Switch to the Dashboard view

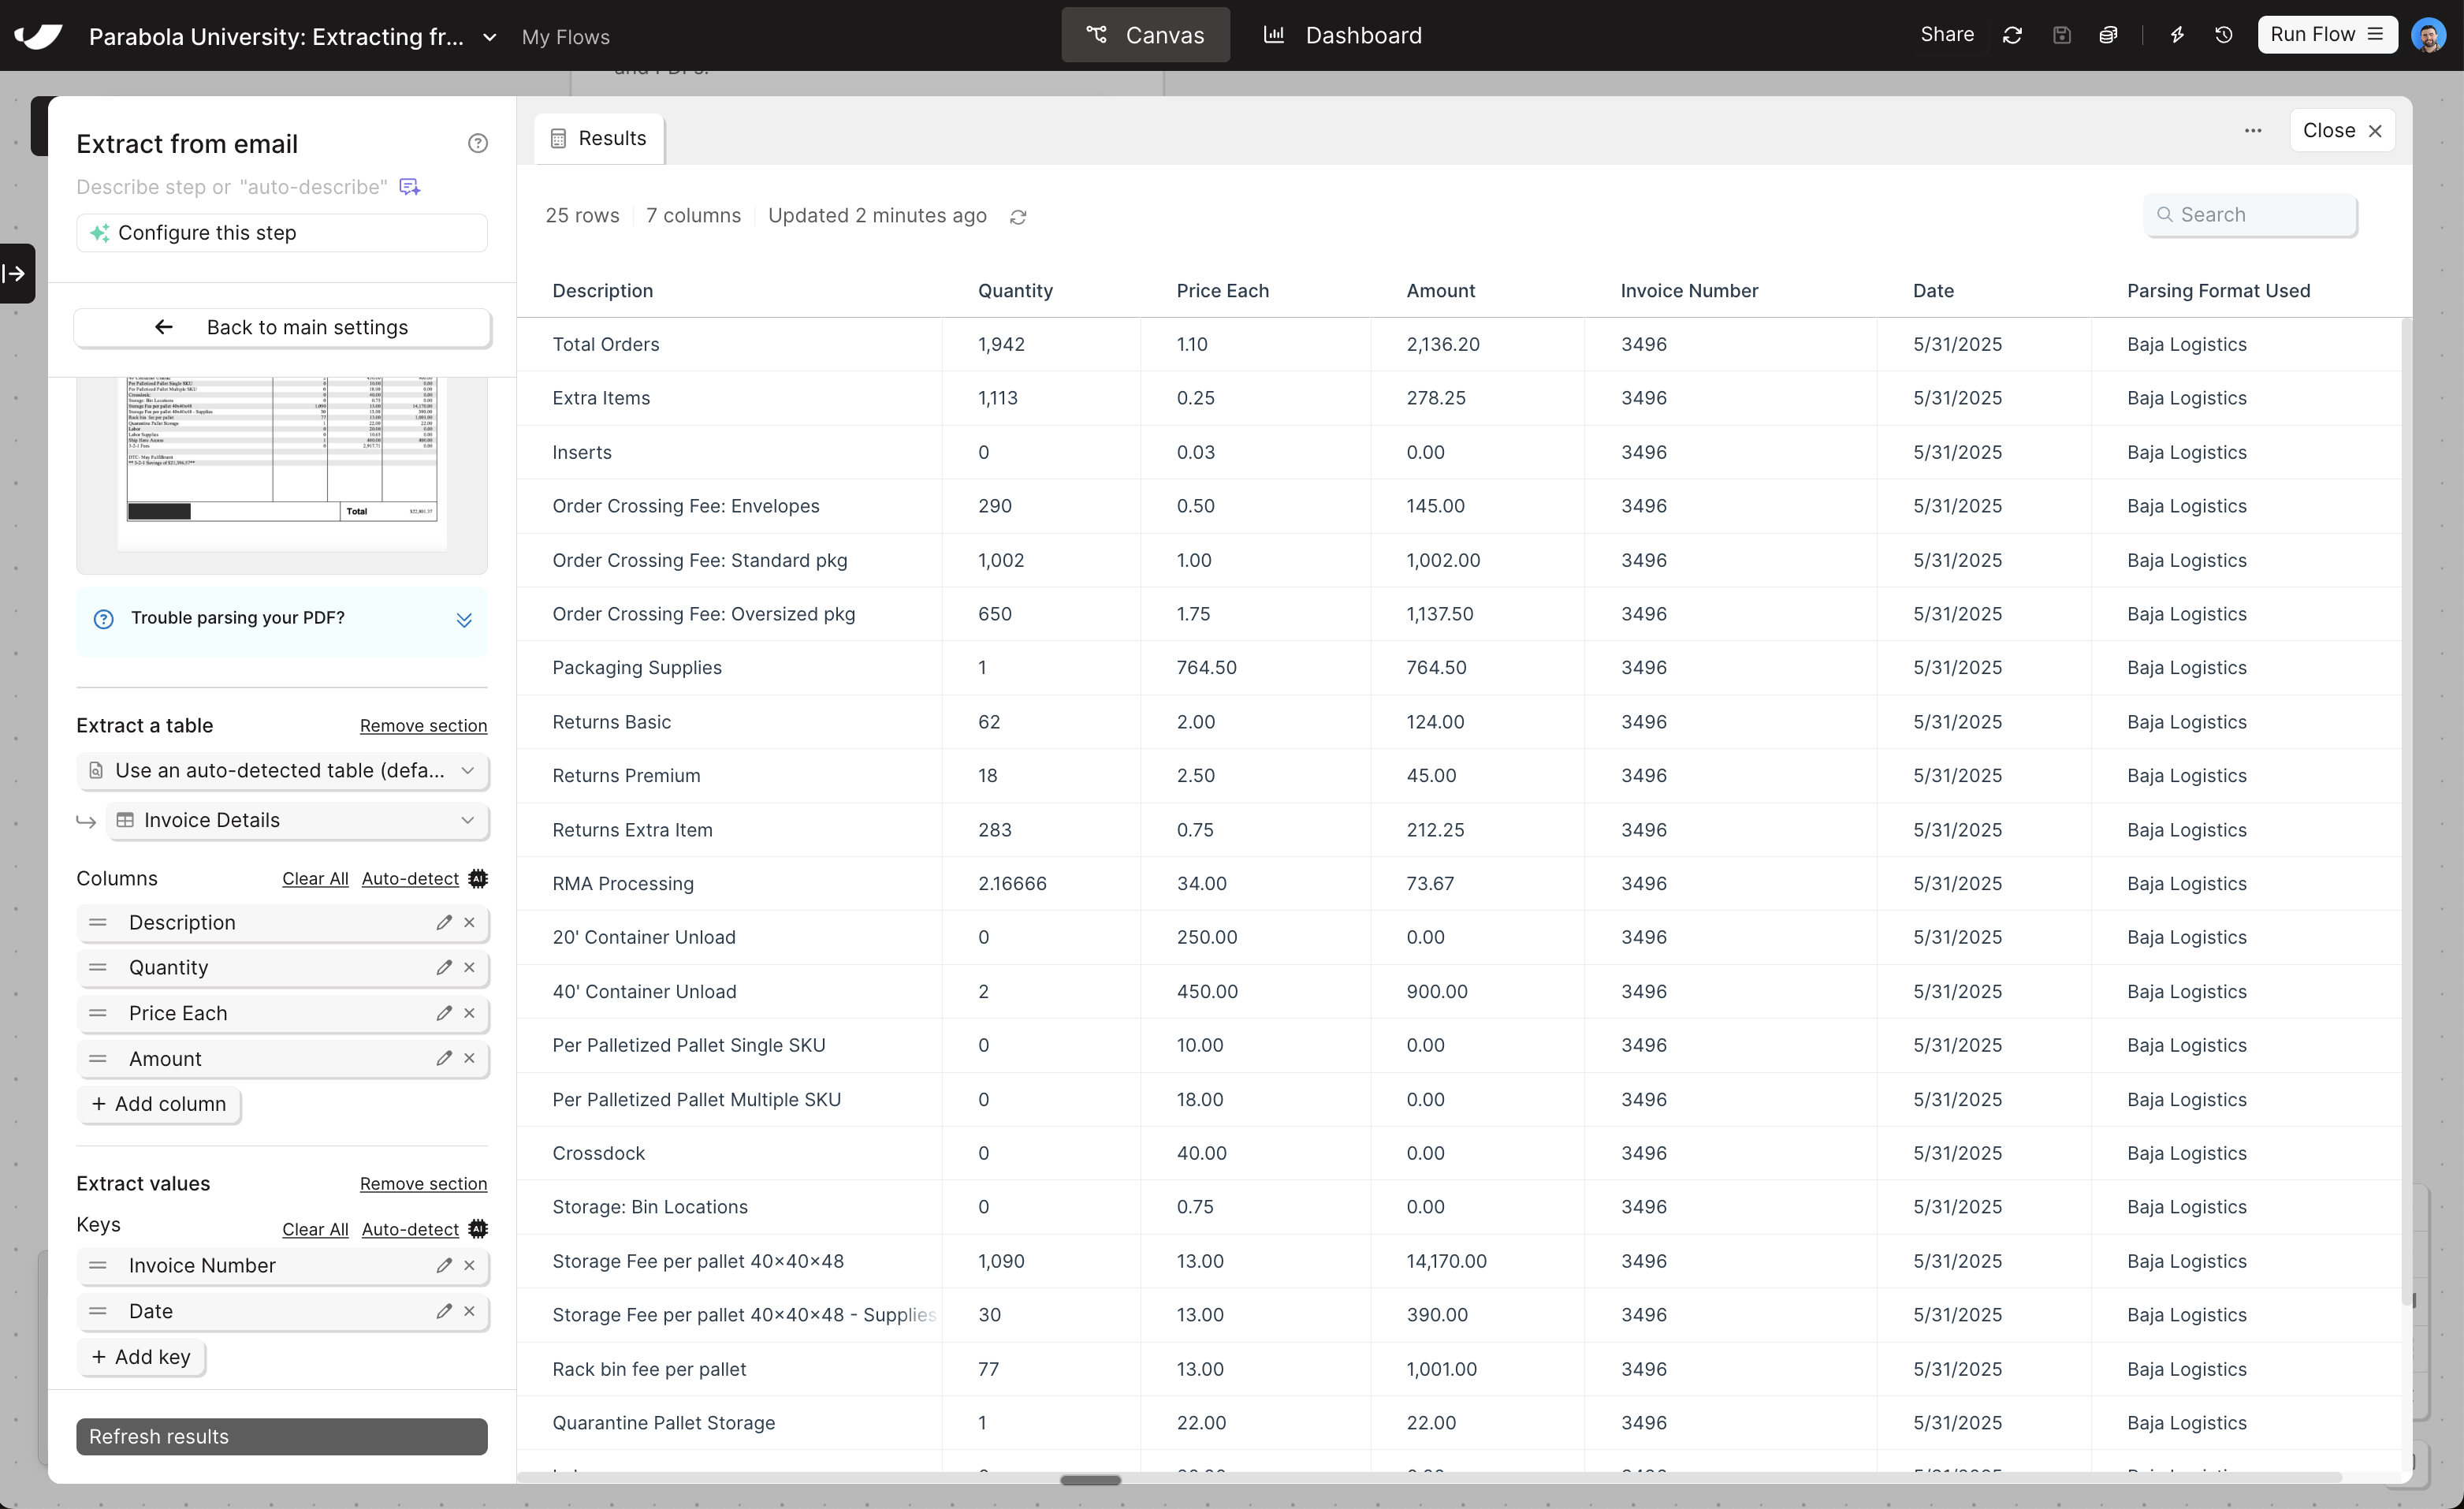(1343, 35)
